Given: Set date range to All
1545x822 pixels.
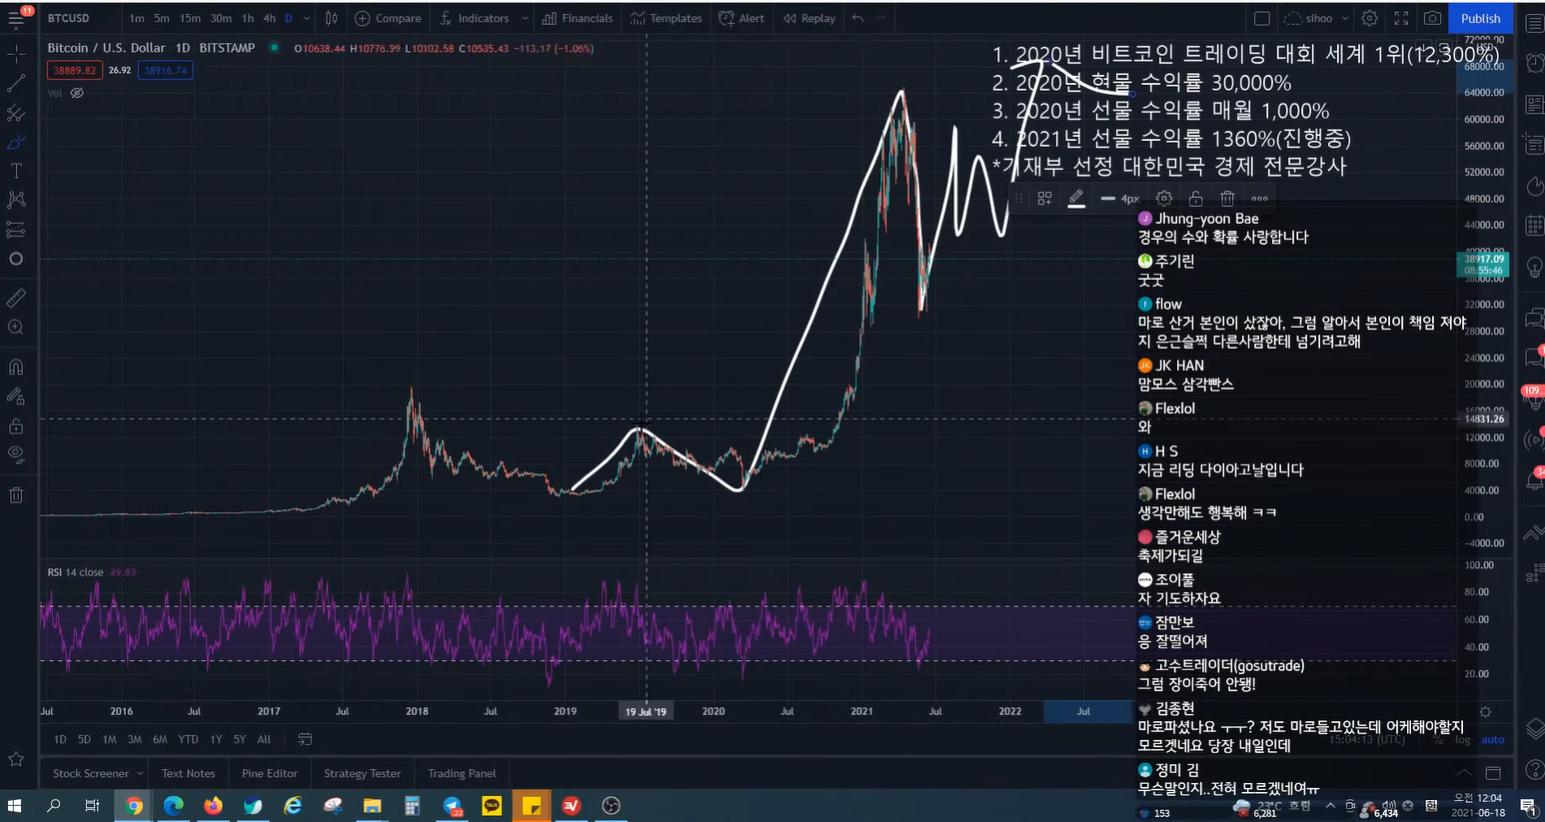Looking at the screenshot, I should pyautogui.click(x=264, y=739).
